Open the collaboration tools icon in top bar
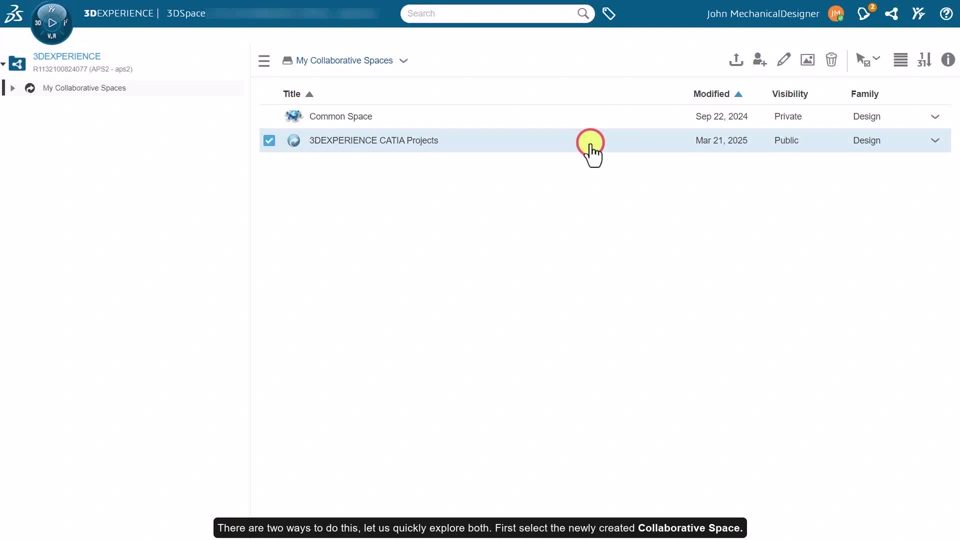The height and width of the screenshot is (540, 960). [918, 13]
